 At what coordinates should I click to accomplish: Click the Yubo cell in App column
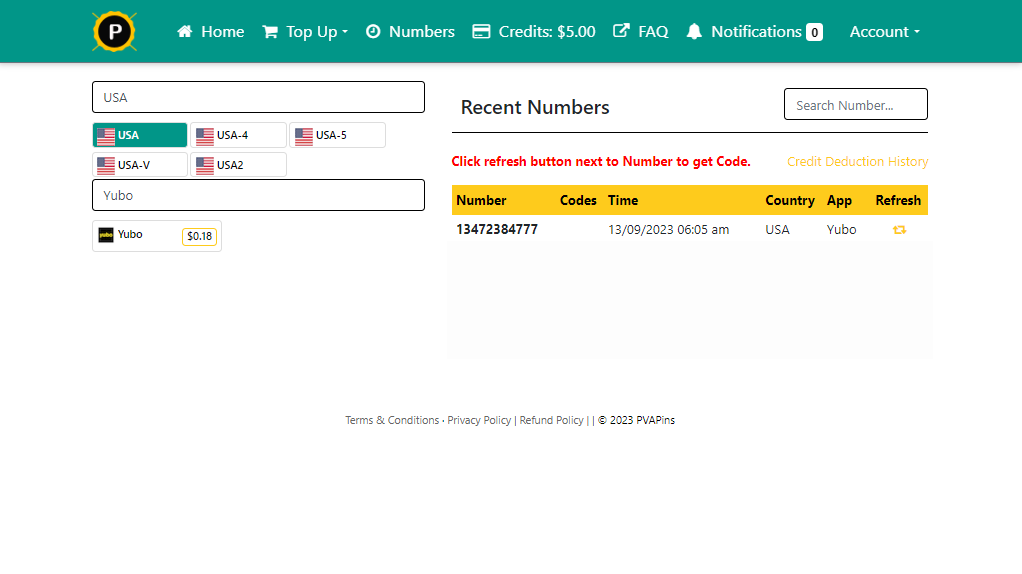(x=841, y=229)
